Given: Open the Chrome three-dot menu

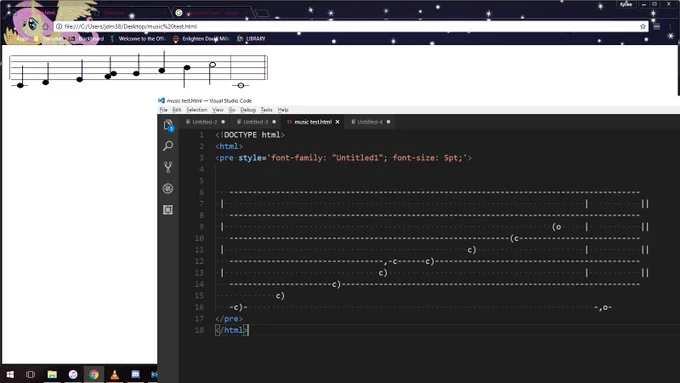Looking at the screenshot, I should (670, 26).
